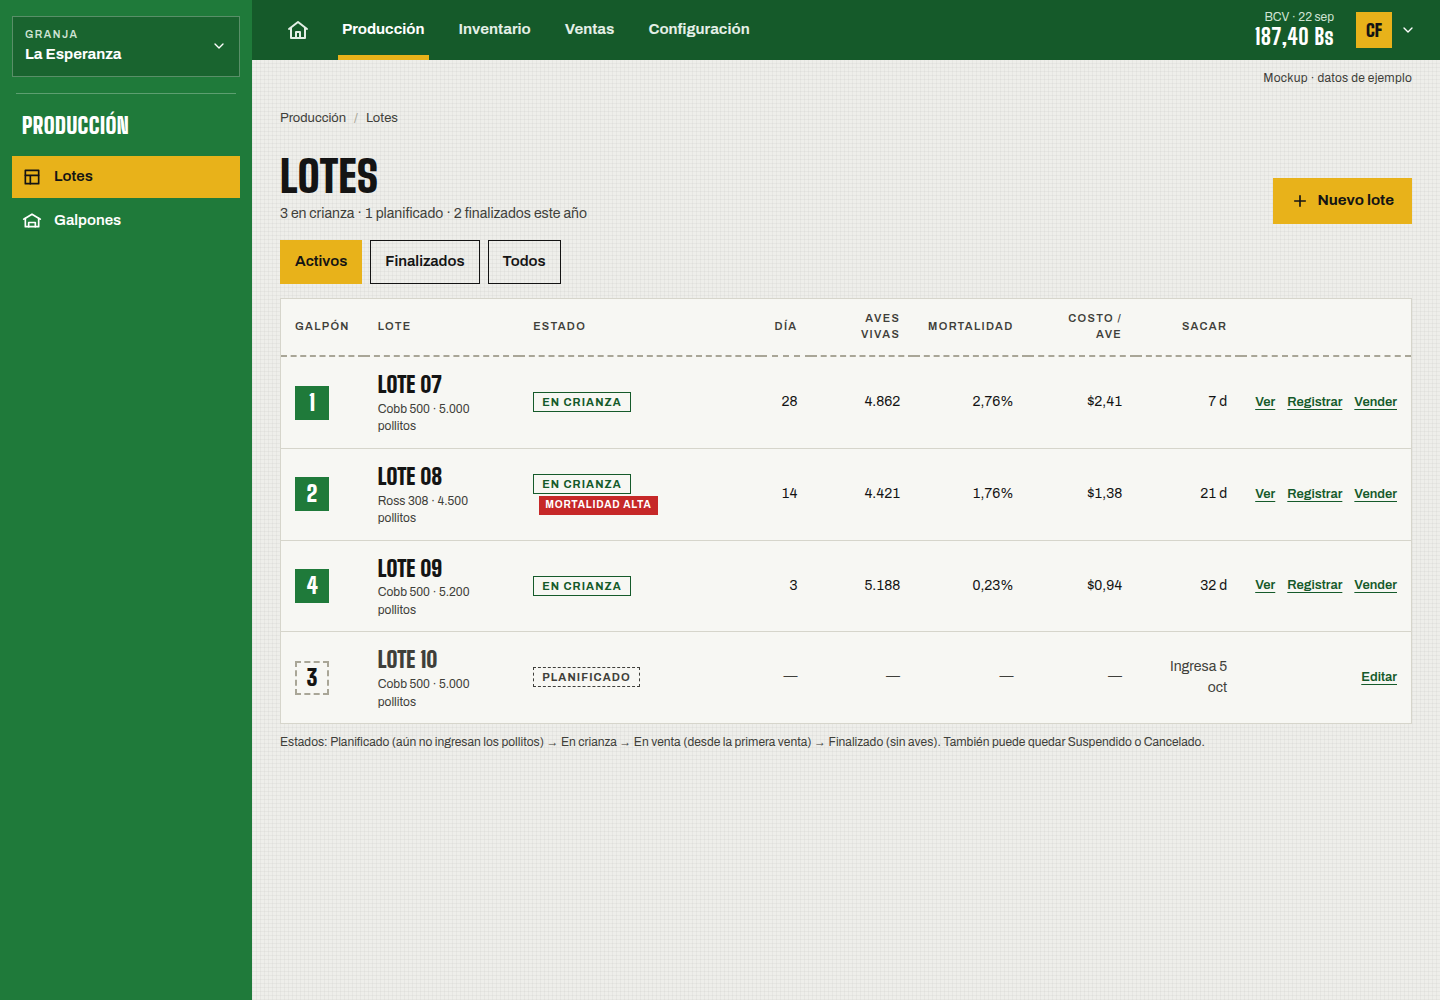Click the 21 d sacar value

pyautogui.click(x=1213, y=494)
